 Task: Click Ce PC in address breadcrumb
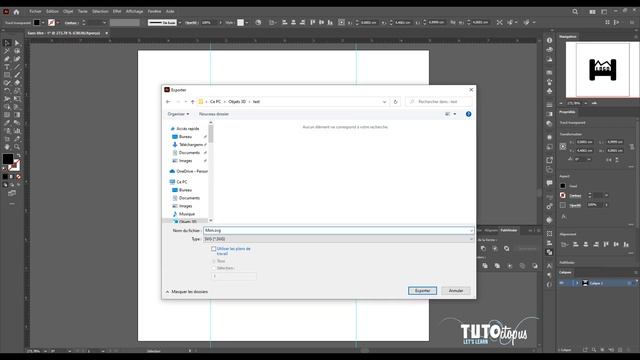coord(216,102)
